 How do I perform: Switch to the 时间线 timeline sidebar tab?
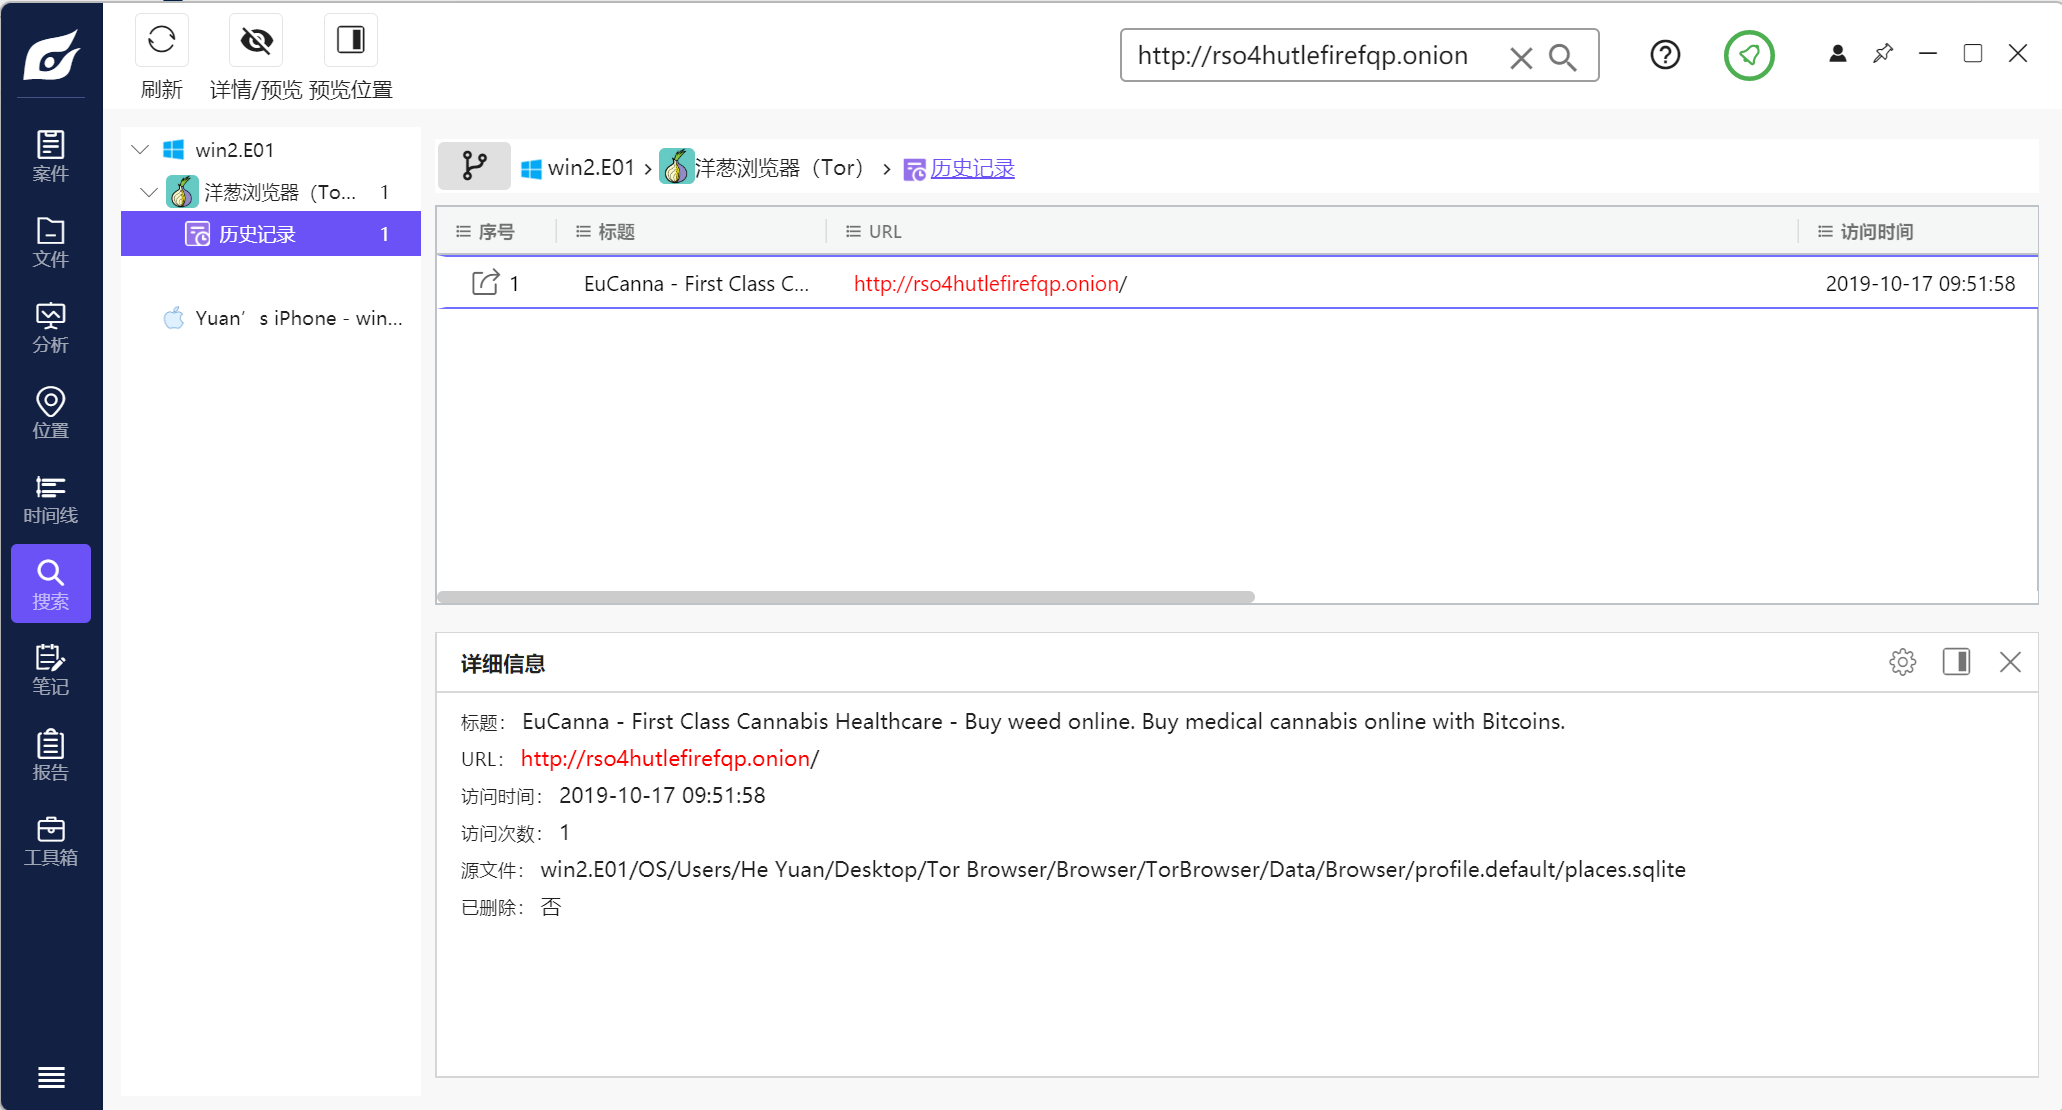click(x=51, y=499)
